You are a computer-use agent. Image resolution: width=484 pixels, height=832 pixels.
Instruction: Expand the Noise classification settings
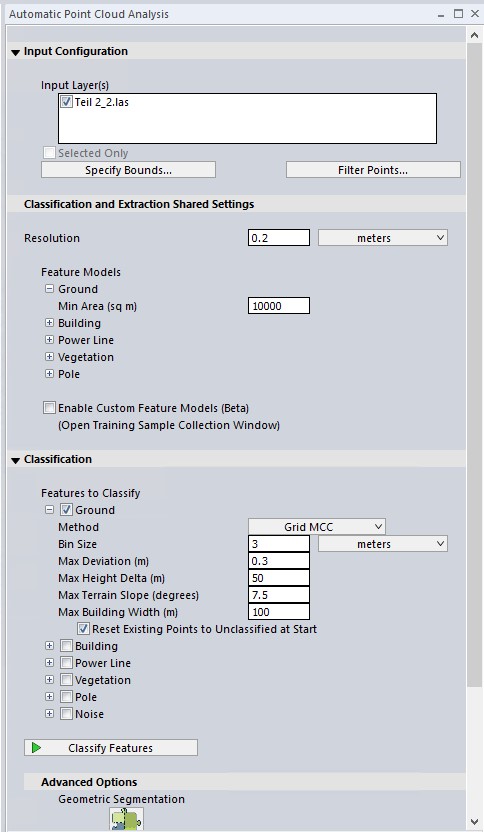pyautogui.click(x=49, y=714)
